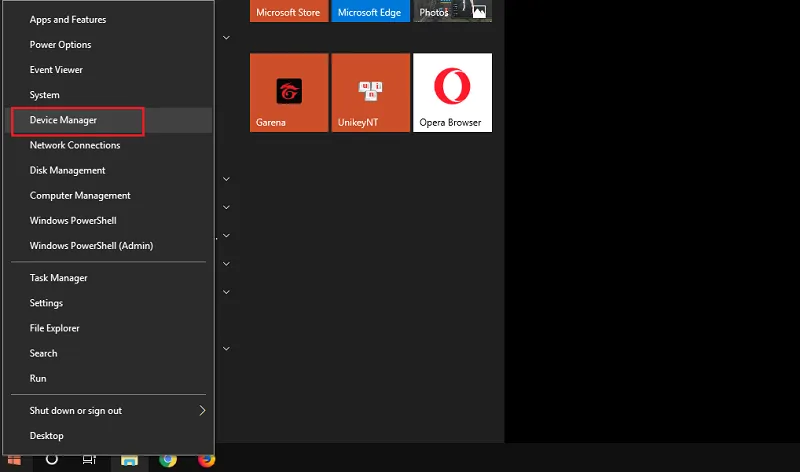The width and height of the screenshot is (800, 472).
Task: Choose Task Manager in the menu
Action: click(x=58, y=278)
